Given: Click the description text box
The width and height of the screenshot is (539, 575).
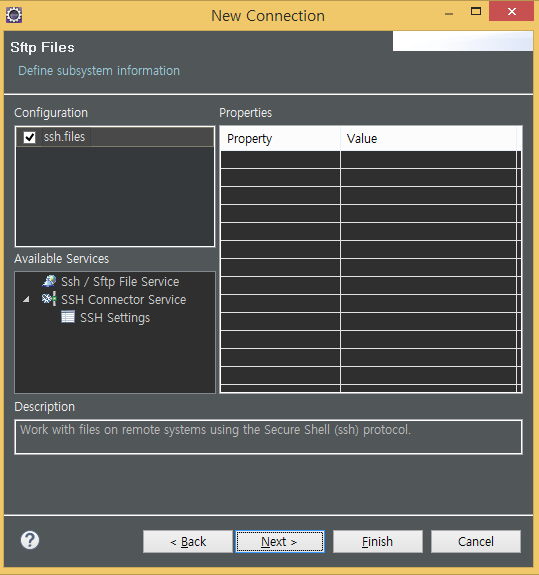Looking at the screenshot, I should click(268, 437).
